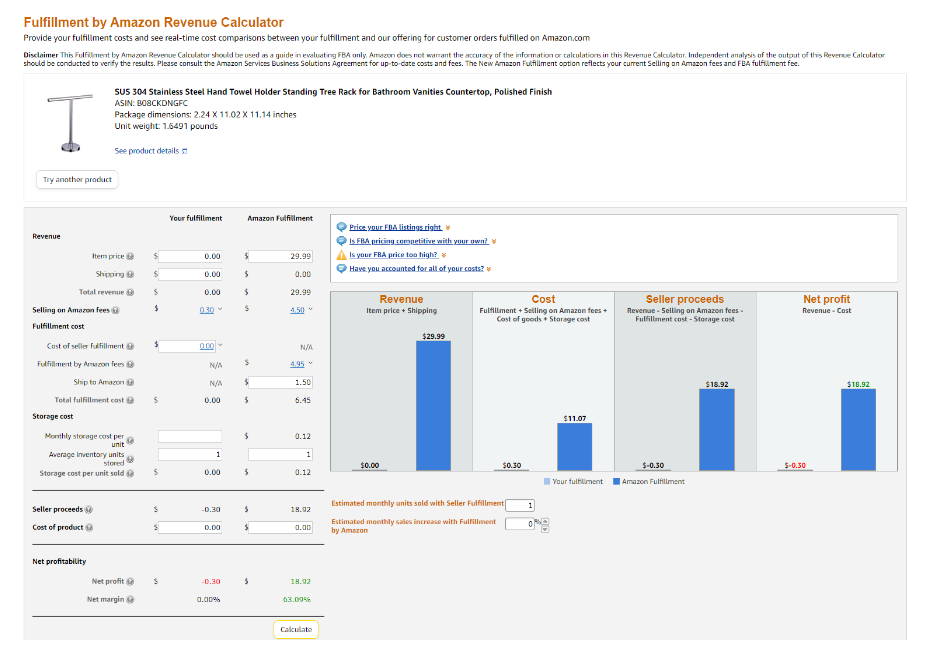Click the Your fulfillment Shipping input field
The image size is (933, 664).
click(190, 274)
